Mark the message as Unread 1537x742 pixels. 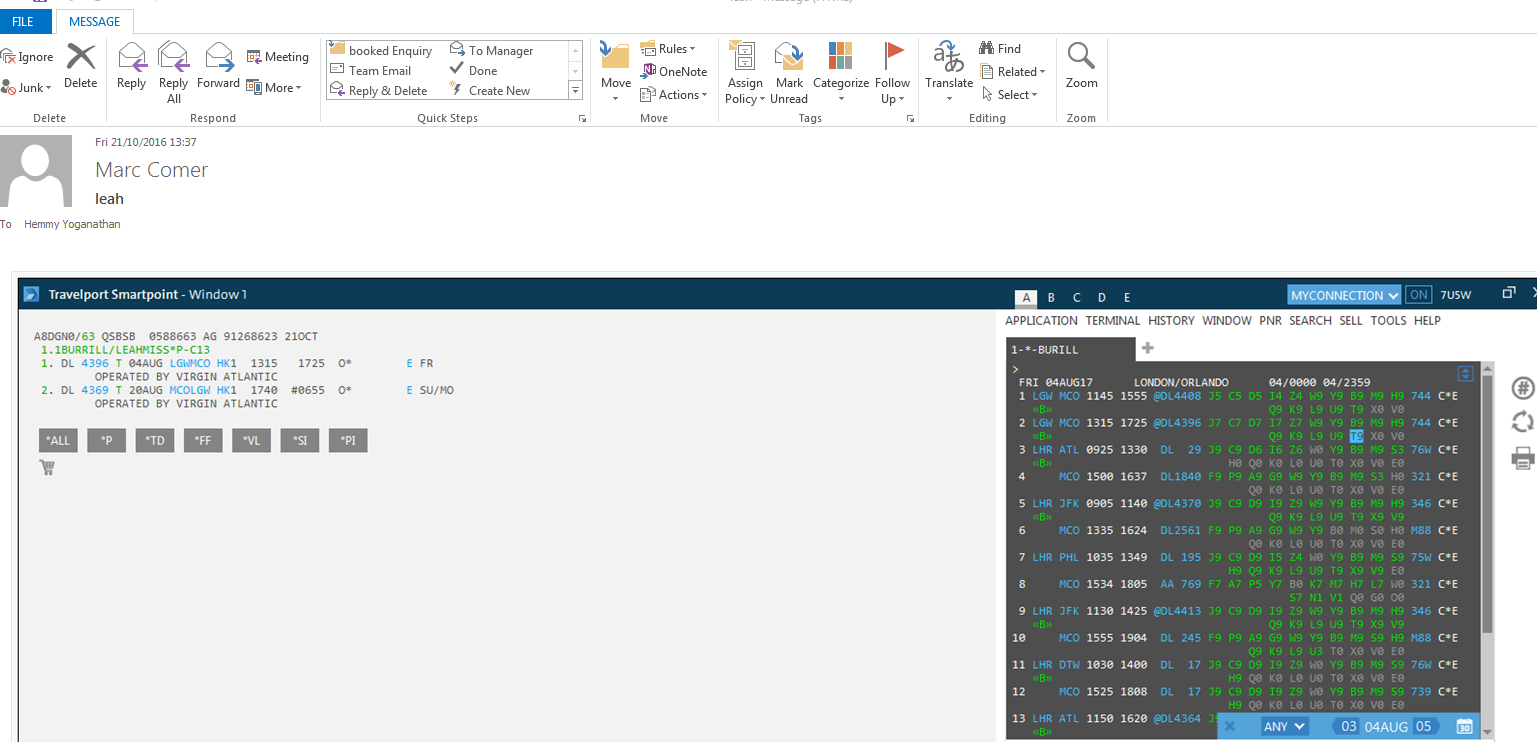(789, 72)
